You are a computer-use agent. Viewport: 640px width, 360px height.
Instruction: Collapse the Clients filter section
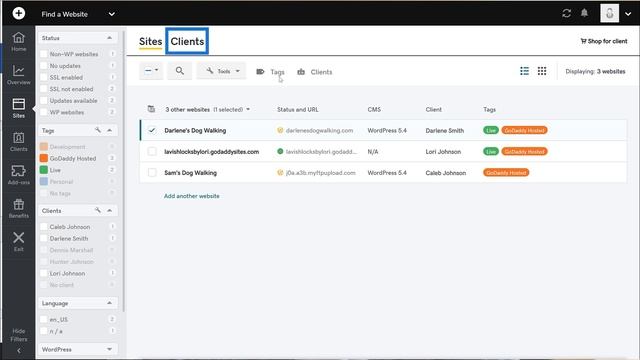pyautogui.click(x=109, y=210)
